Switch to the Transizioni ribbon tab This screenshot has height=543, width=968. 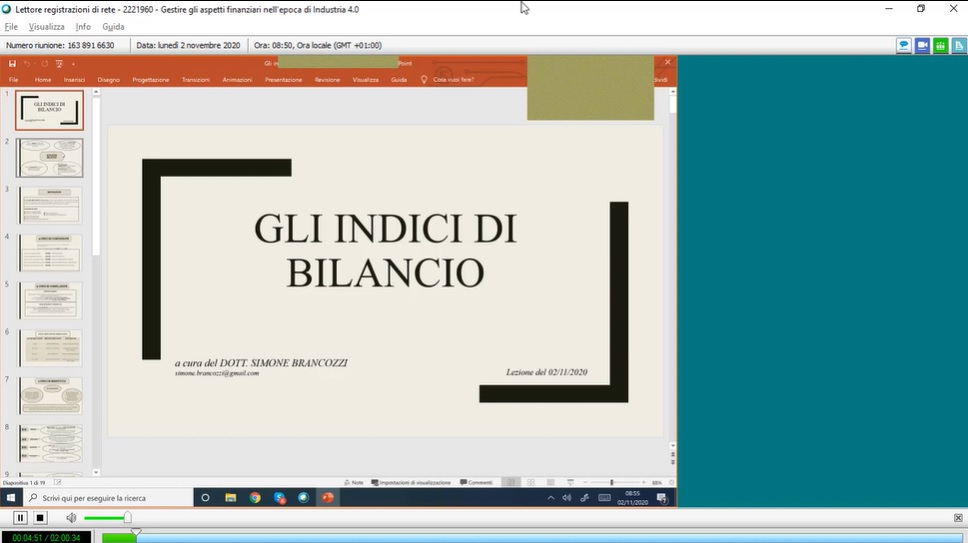pyautogui.click(x=195, y=79)
